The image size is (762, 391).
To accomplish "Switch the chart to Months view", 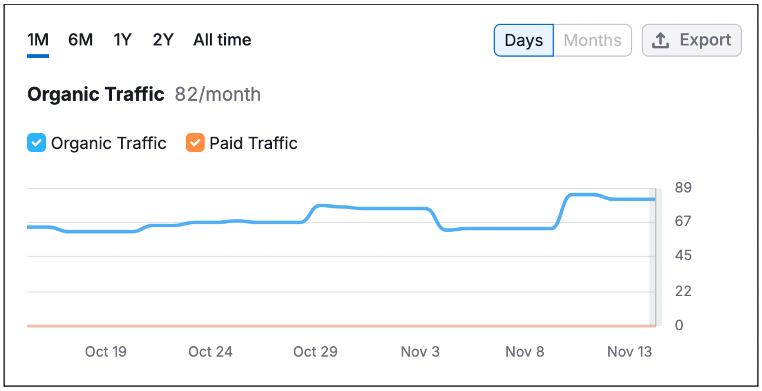I will [x=592, y=40].
